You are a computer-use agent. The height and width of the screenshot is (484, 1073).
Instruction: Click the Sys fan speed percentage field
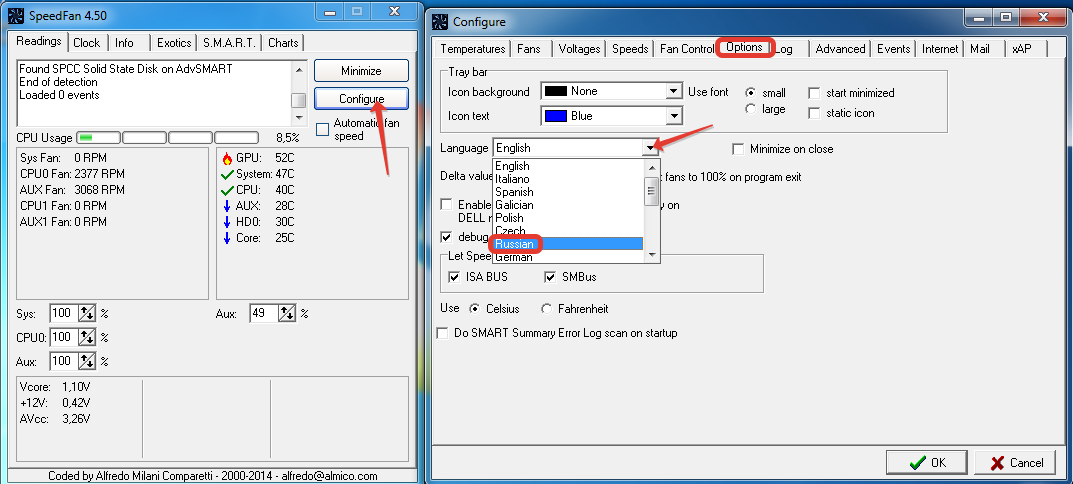point(63,313)
